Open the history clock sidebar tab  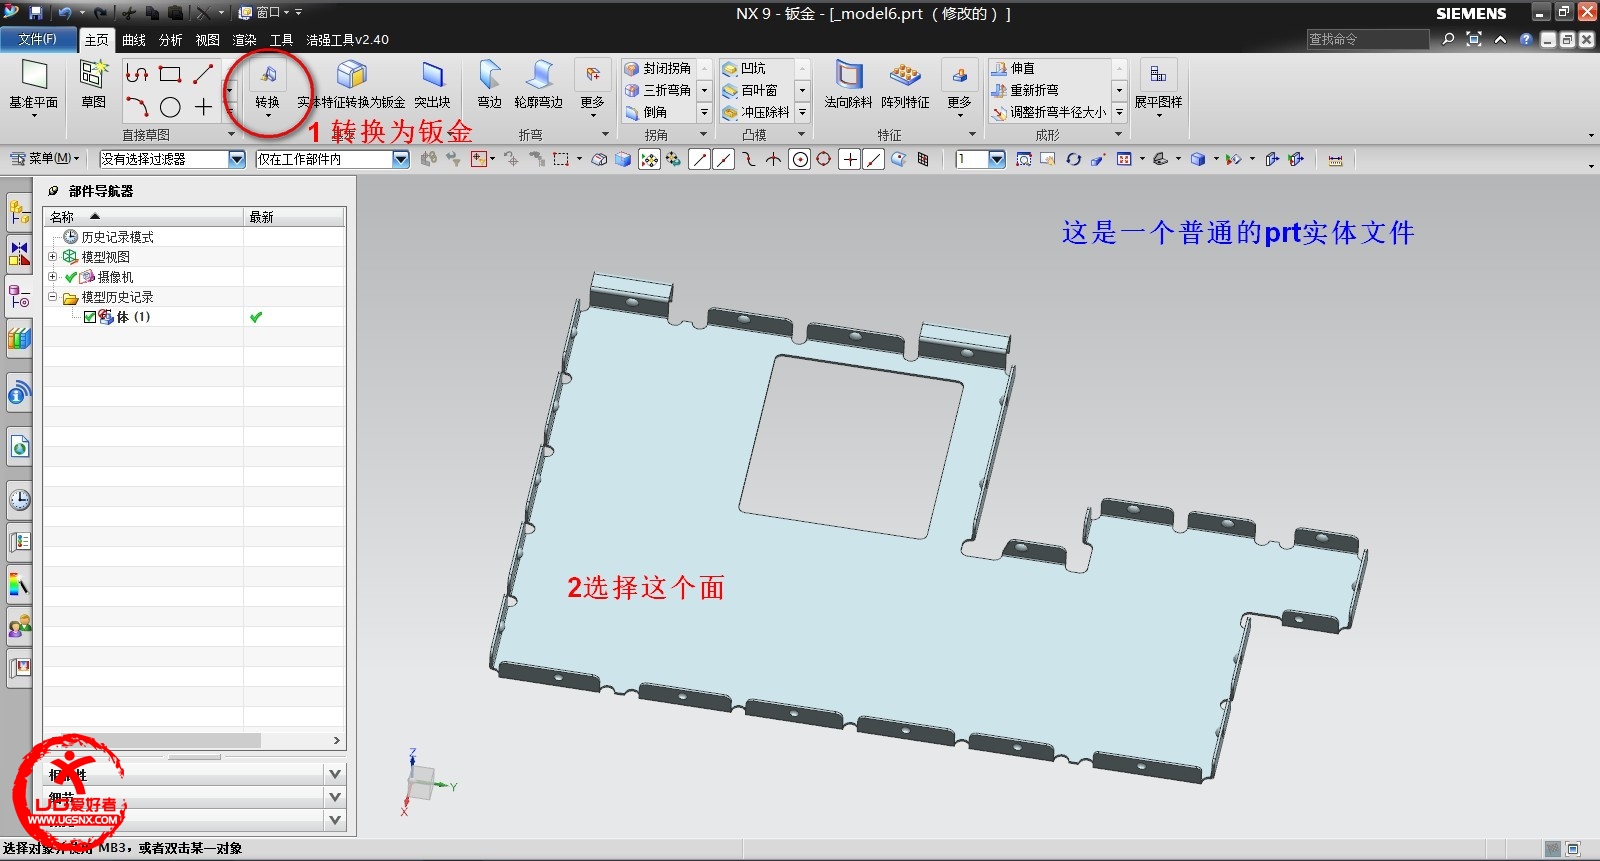coord(19,499)
